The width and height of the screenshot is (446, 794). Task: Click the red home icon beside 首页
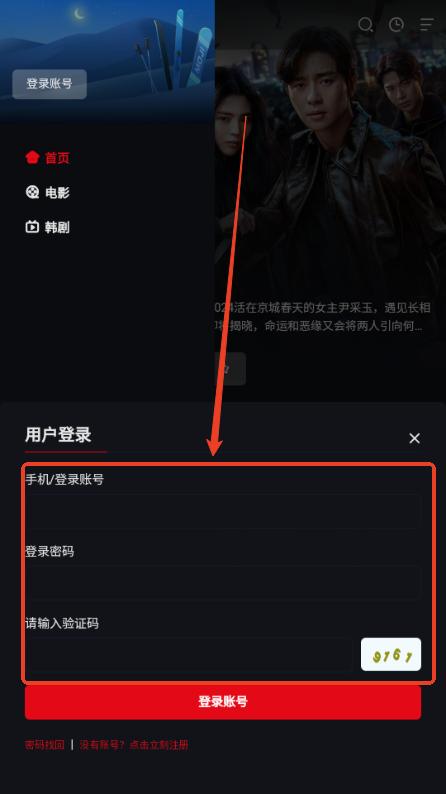coord(32,157)
